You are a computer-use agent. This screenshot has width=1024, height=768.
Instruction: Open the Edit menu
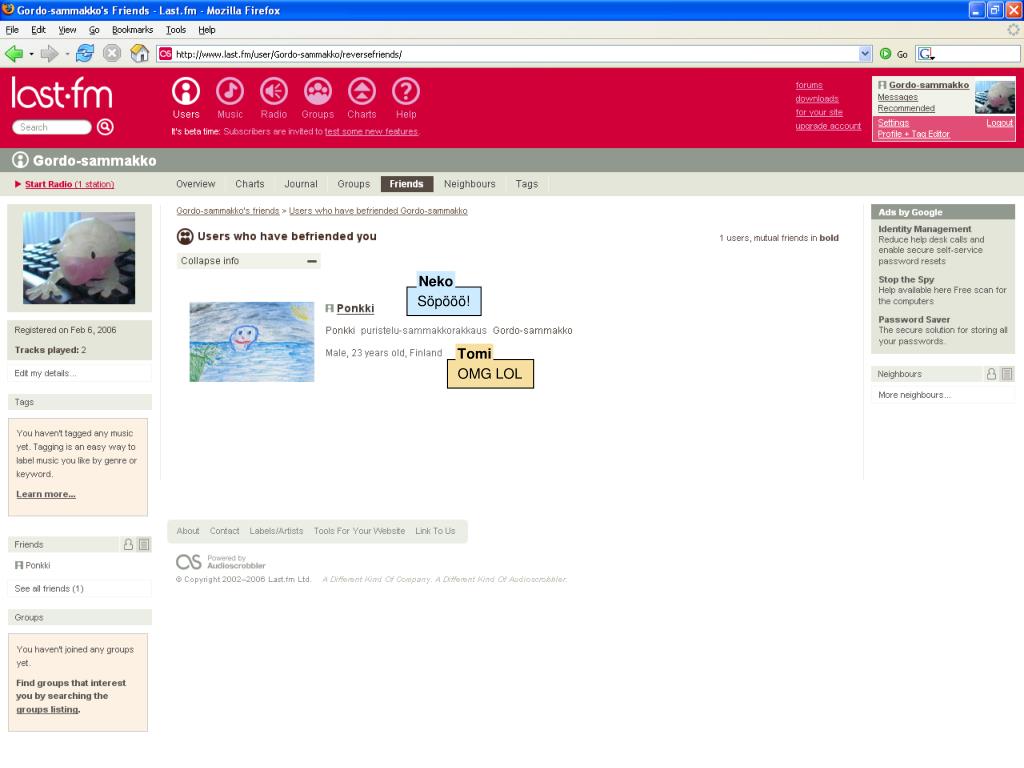point(39,30)
